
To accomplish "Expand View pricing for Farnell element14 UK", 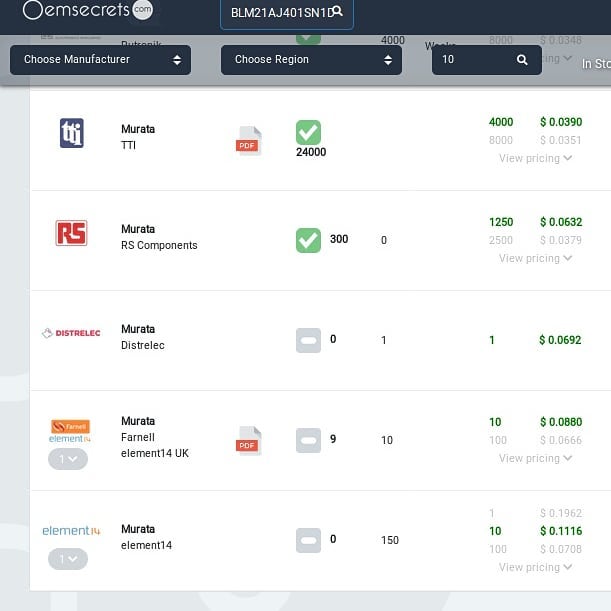I will click(x=535, y=458).
